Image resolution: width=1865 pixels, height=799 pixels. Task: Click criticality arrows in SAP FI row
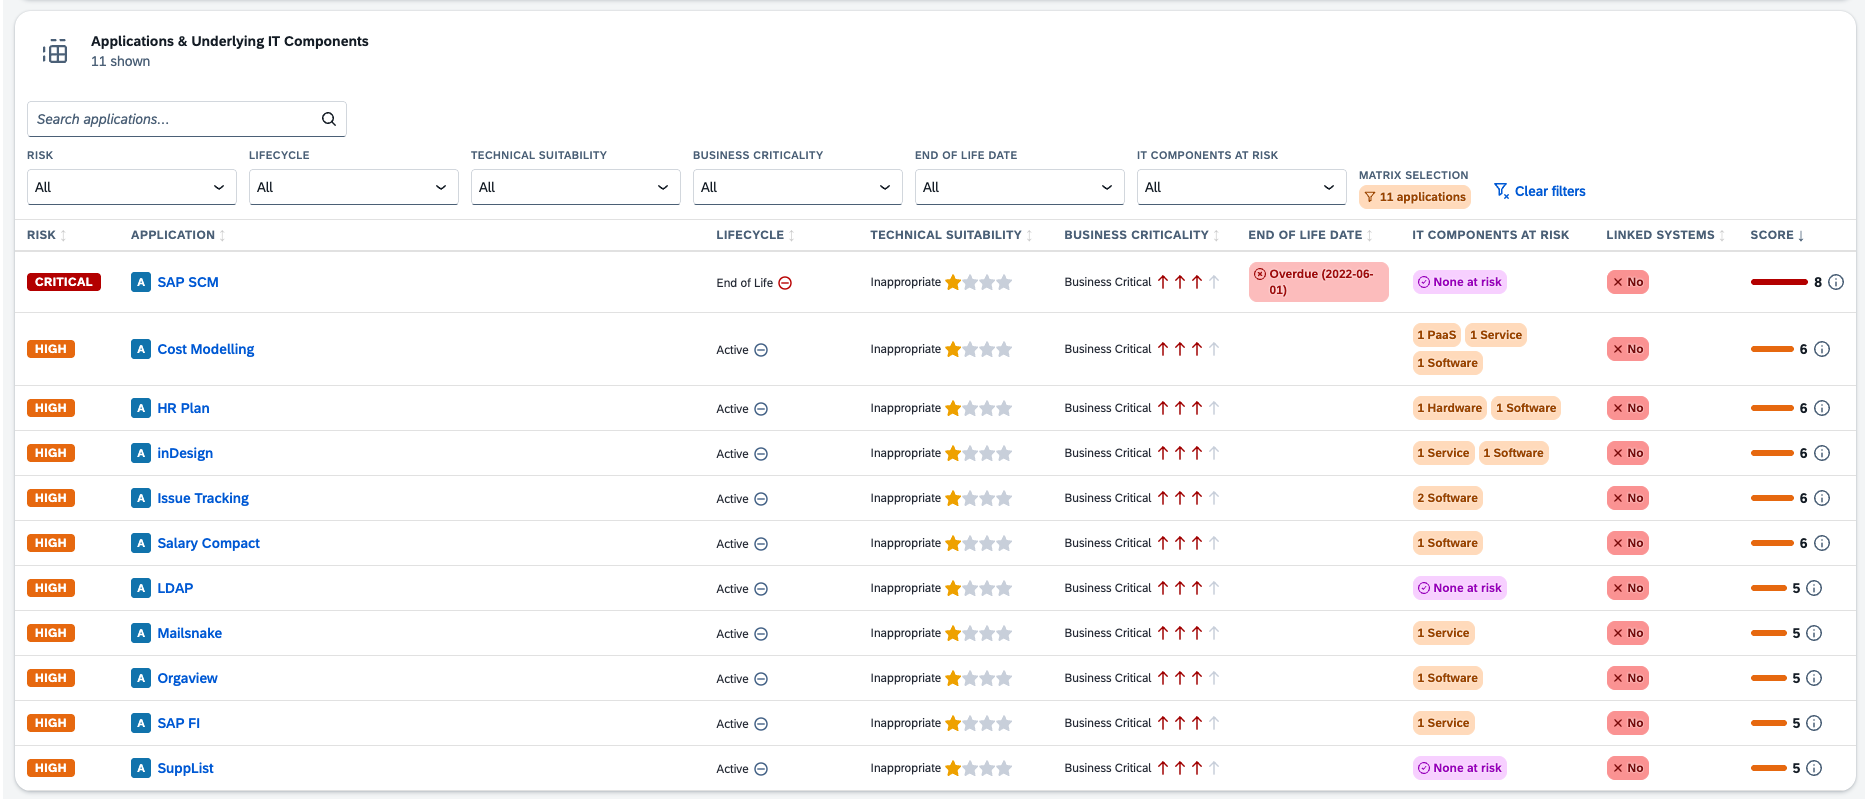pyautogui.click(x=1188, y=723)
